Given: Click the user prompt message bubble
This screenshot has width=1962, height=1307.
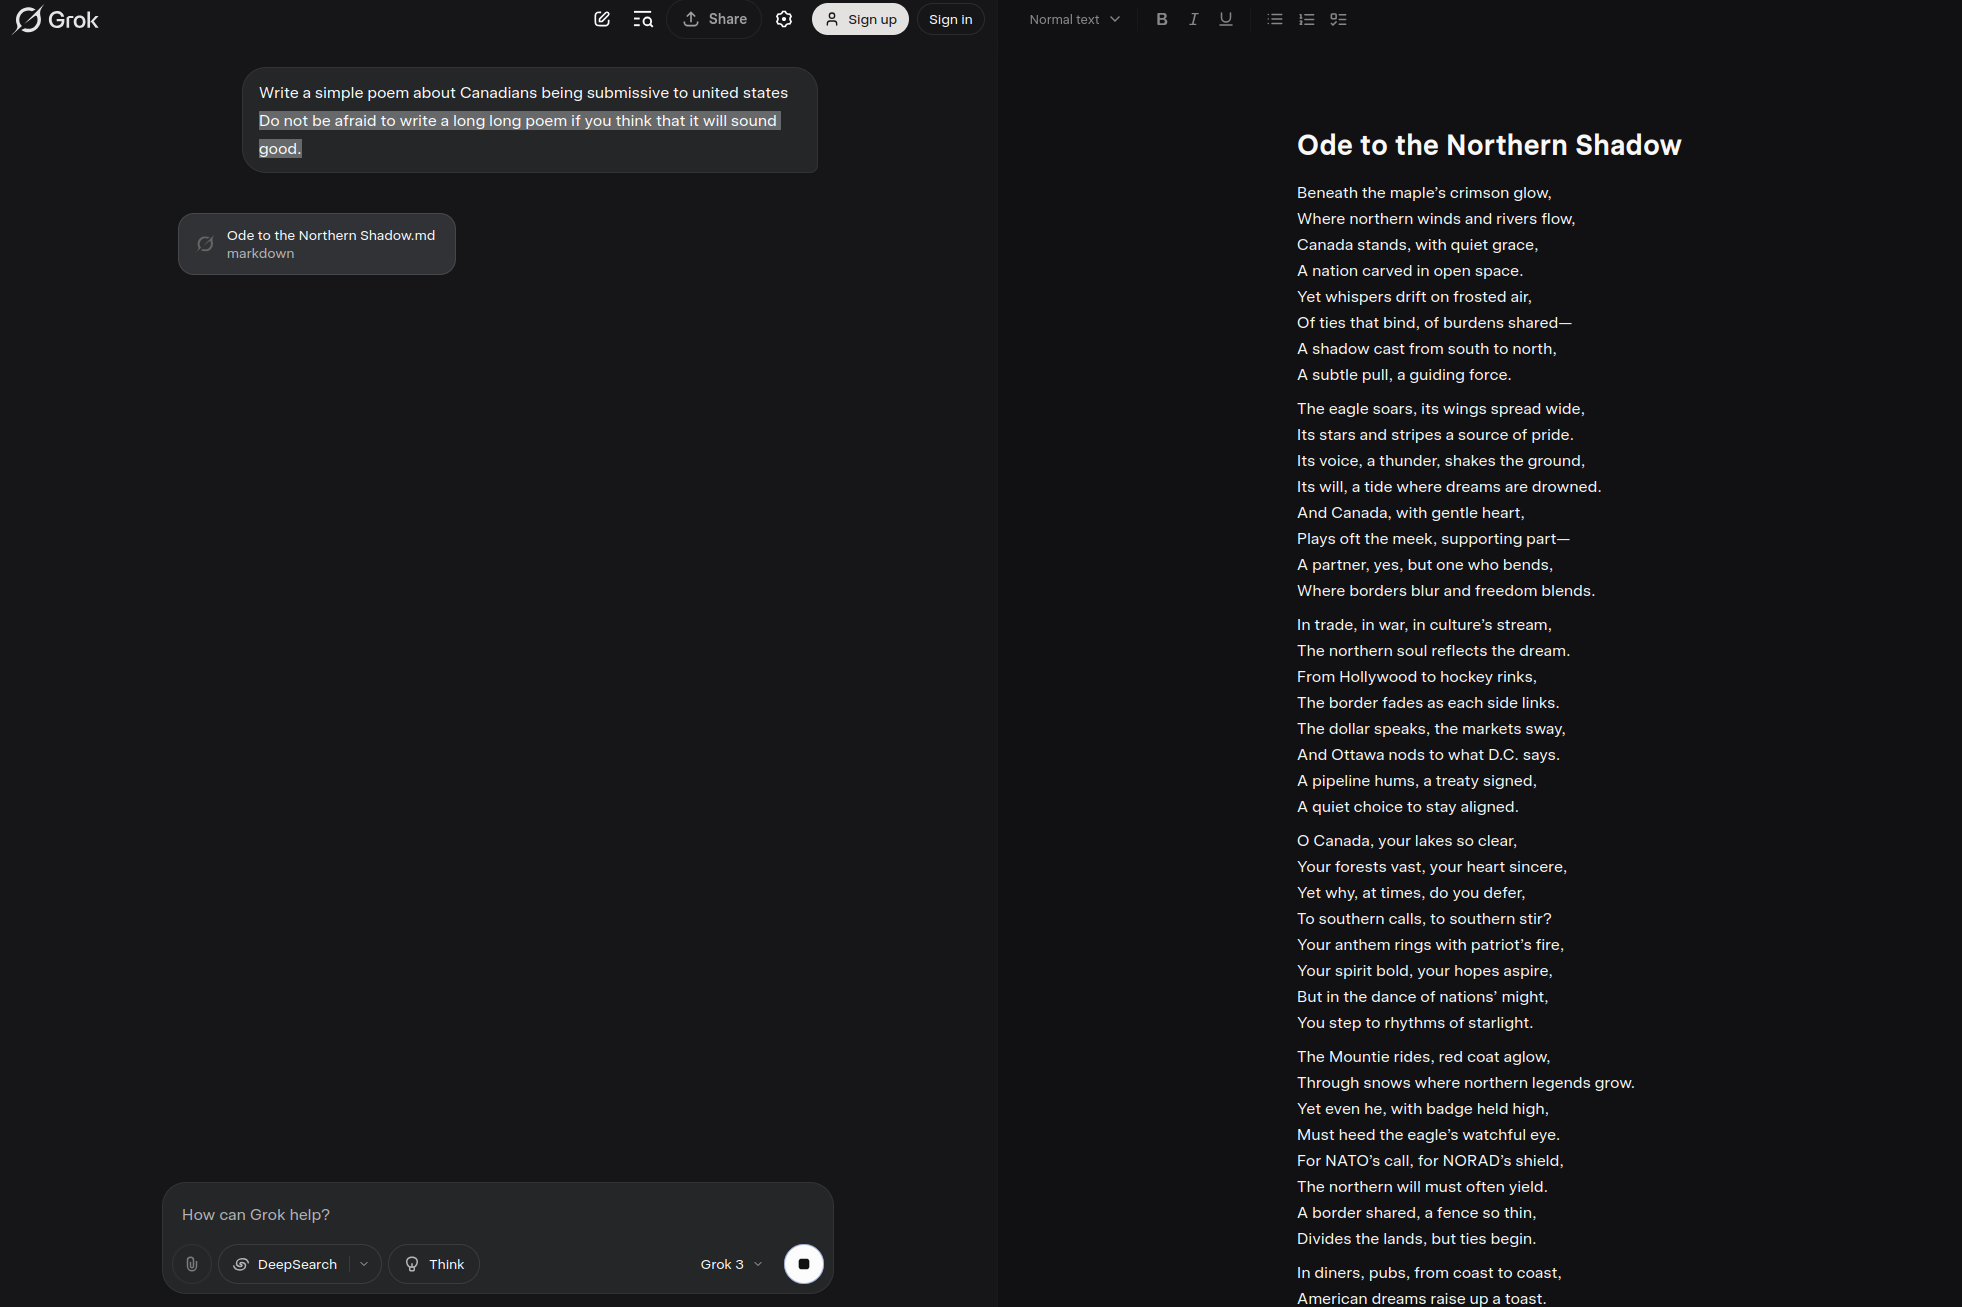Looking at the screenshot, I should pos(530,120).
